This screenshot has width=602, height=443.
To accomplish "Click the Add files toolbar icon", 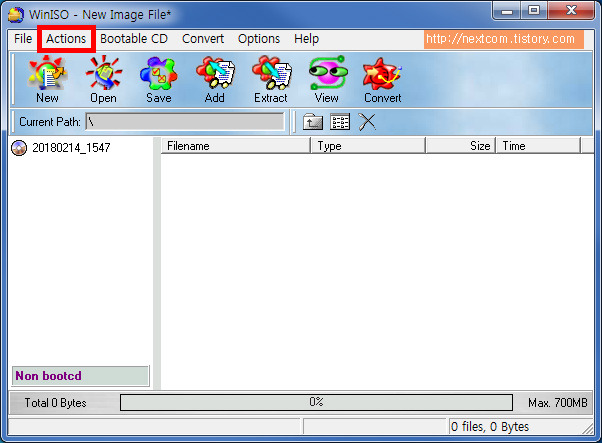I will click(215, 79).
